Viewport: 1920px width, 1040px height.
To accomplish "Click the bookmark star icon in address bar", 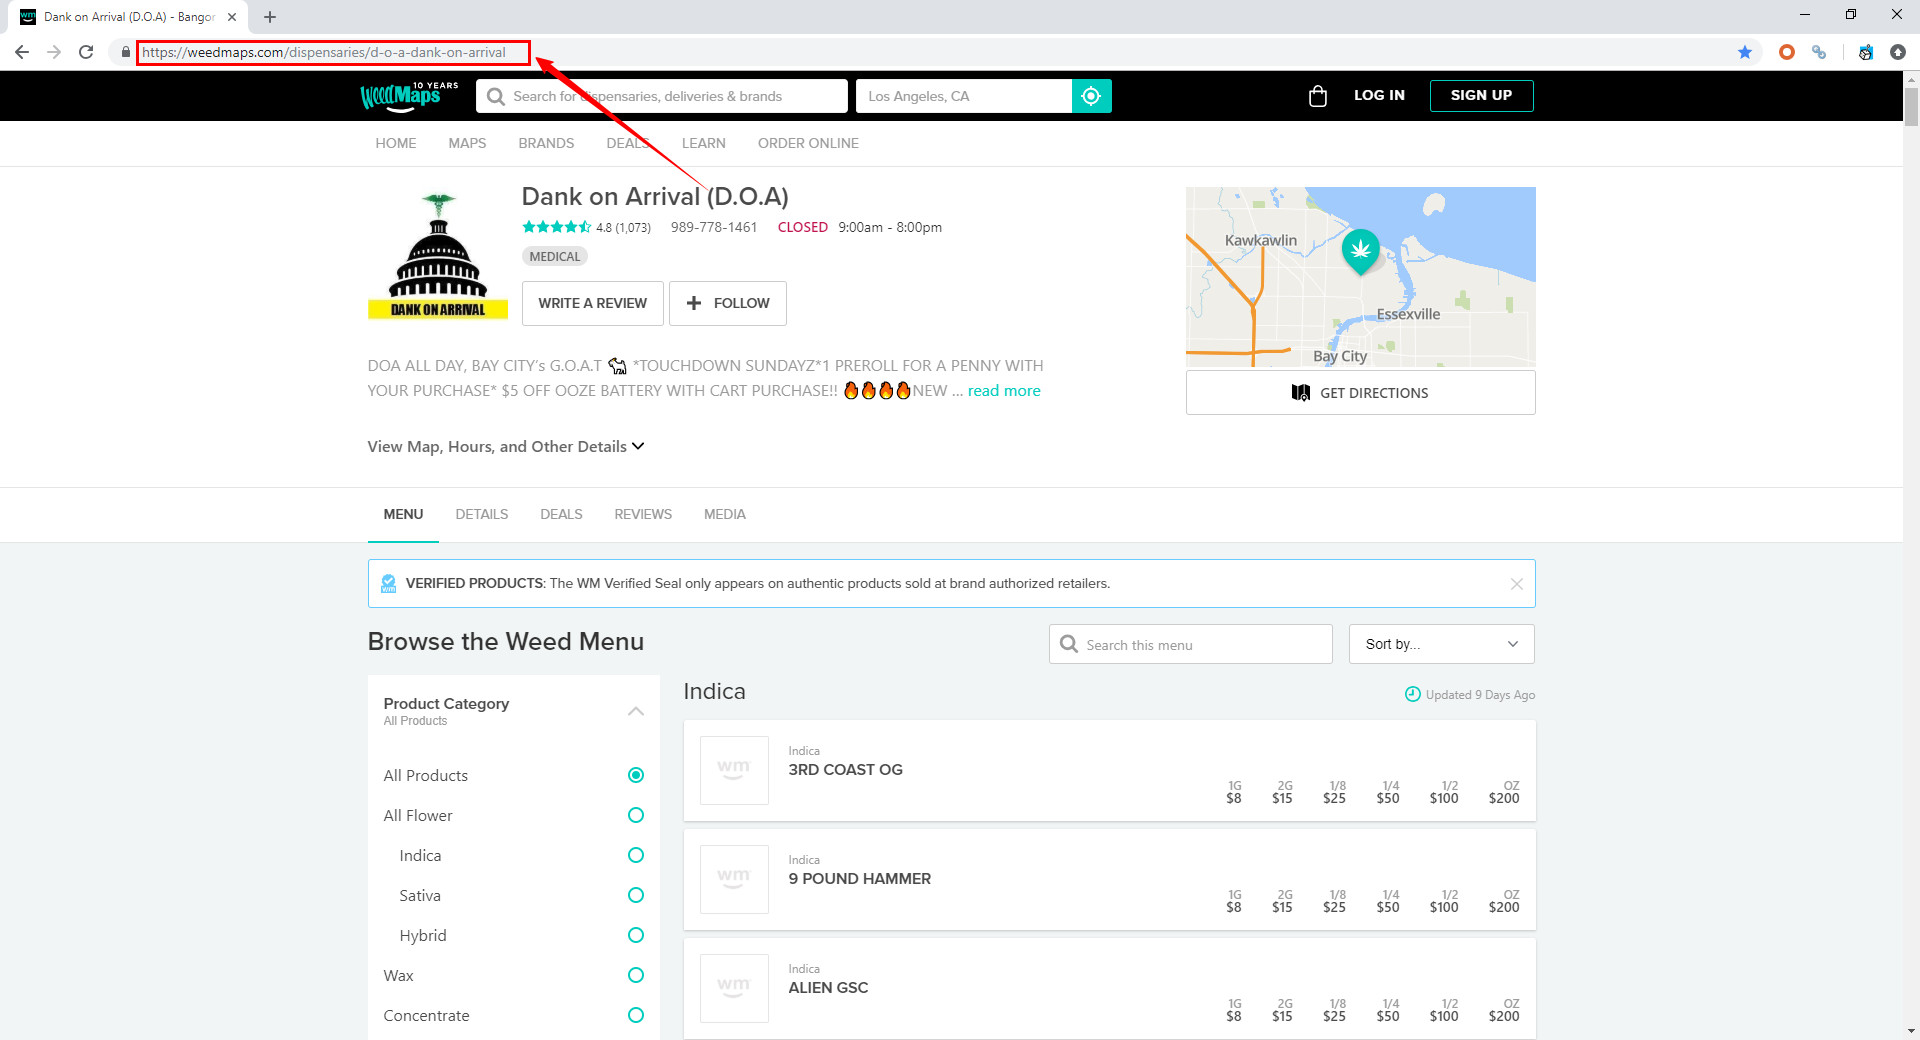I will click(x=1745, y=52).
